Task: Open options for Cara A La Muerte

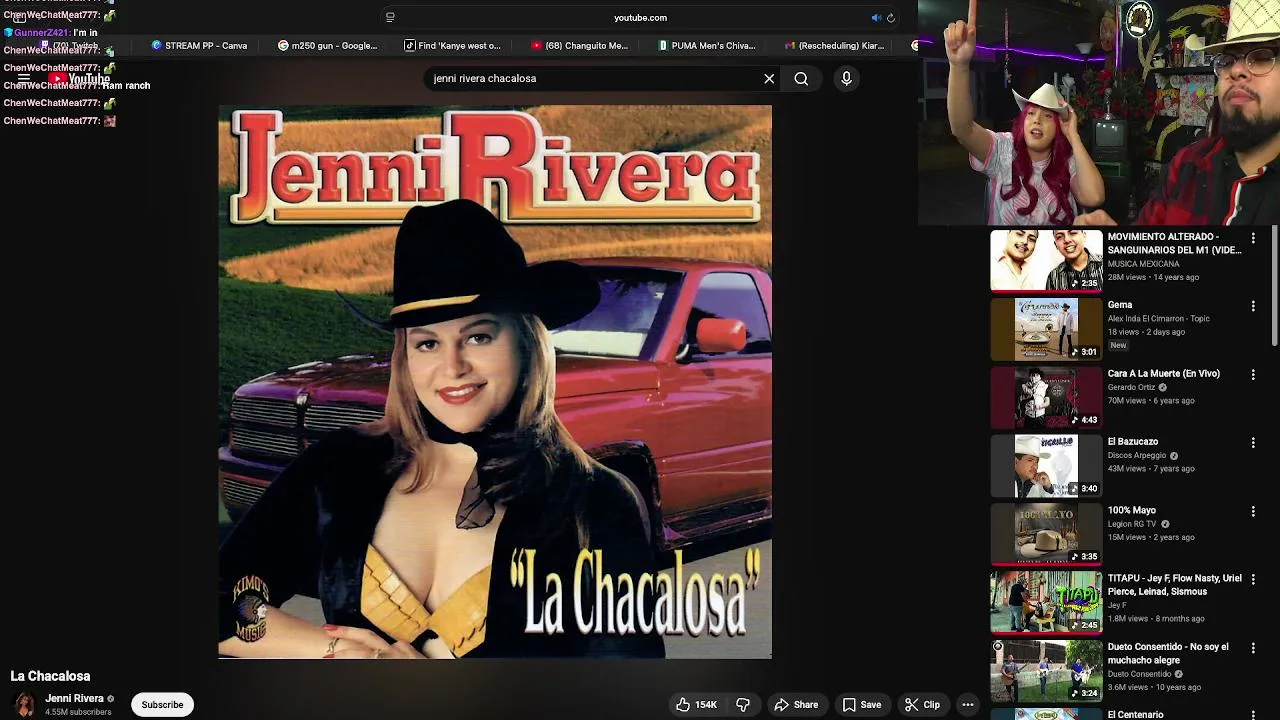Action: tap(1253, 374)
